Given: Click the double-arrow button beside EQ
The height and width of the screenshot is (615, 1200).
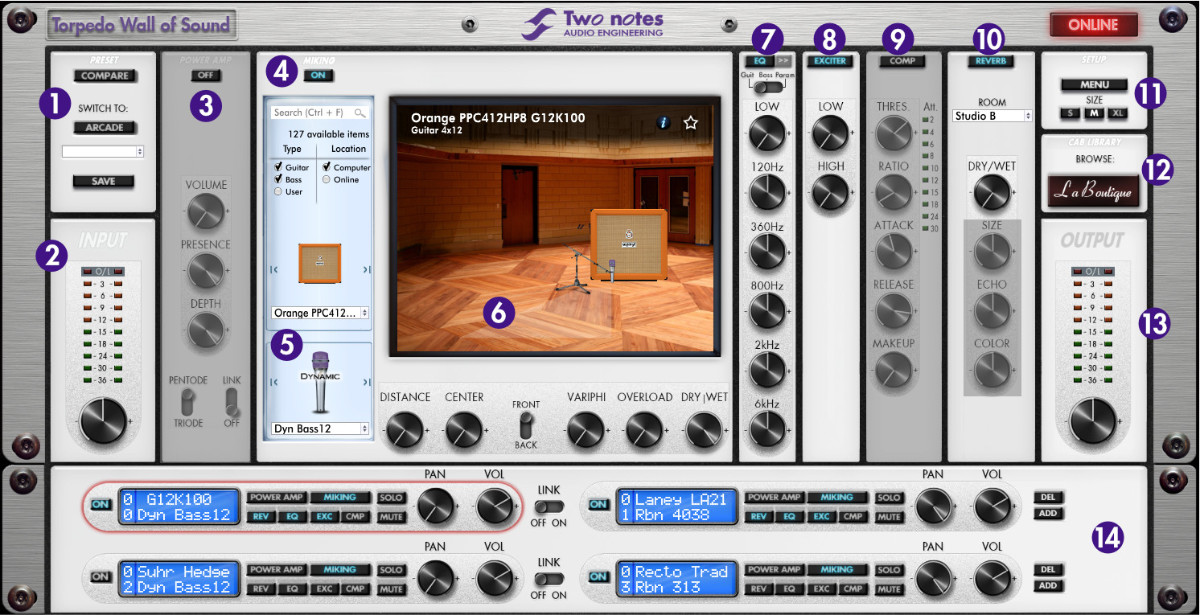Looking at the screenshot, I should (783, 61).
